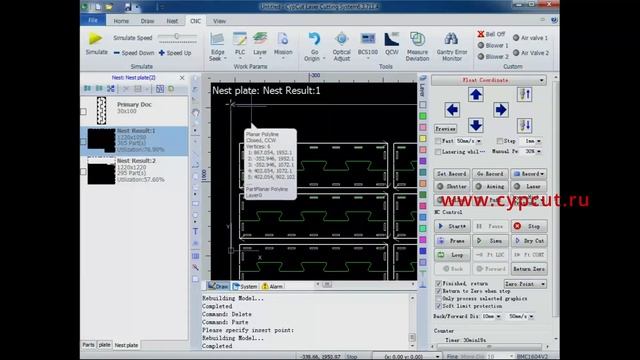The image size is (640, 360).
Task: Switch to the Nest ribbon tab
Action: [x=172, y=21]
